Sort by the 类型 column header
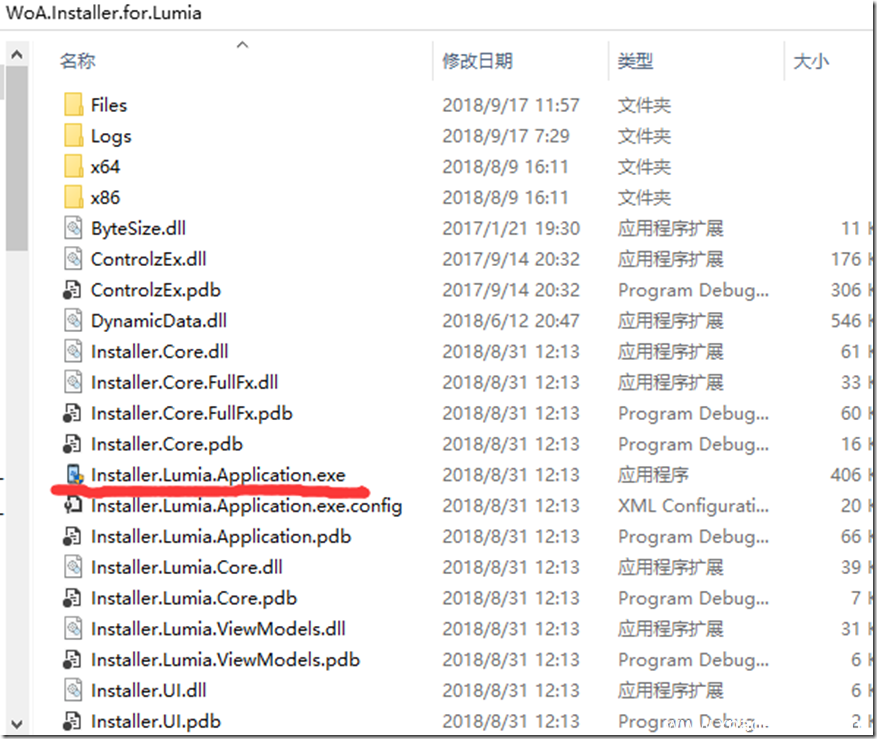The height and width of the screenshot is (739, 877). click(x=635, y=60)
